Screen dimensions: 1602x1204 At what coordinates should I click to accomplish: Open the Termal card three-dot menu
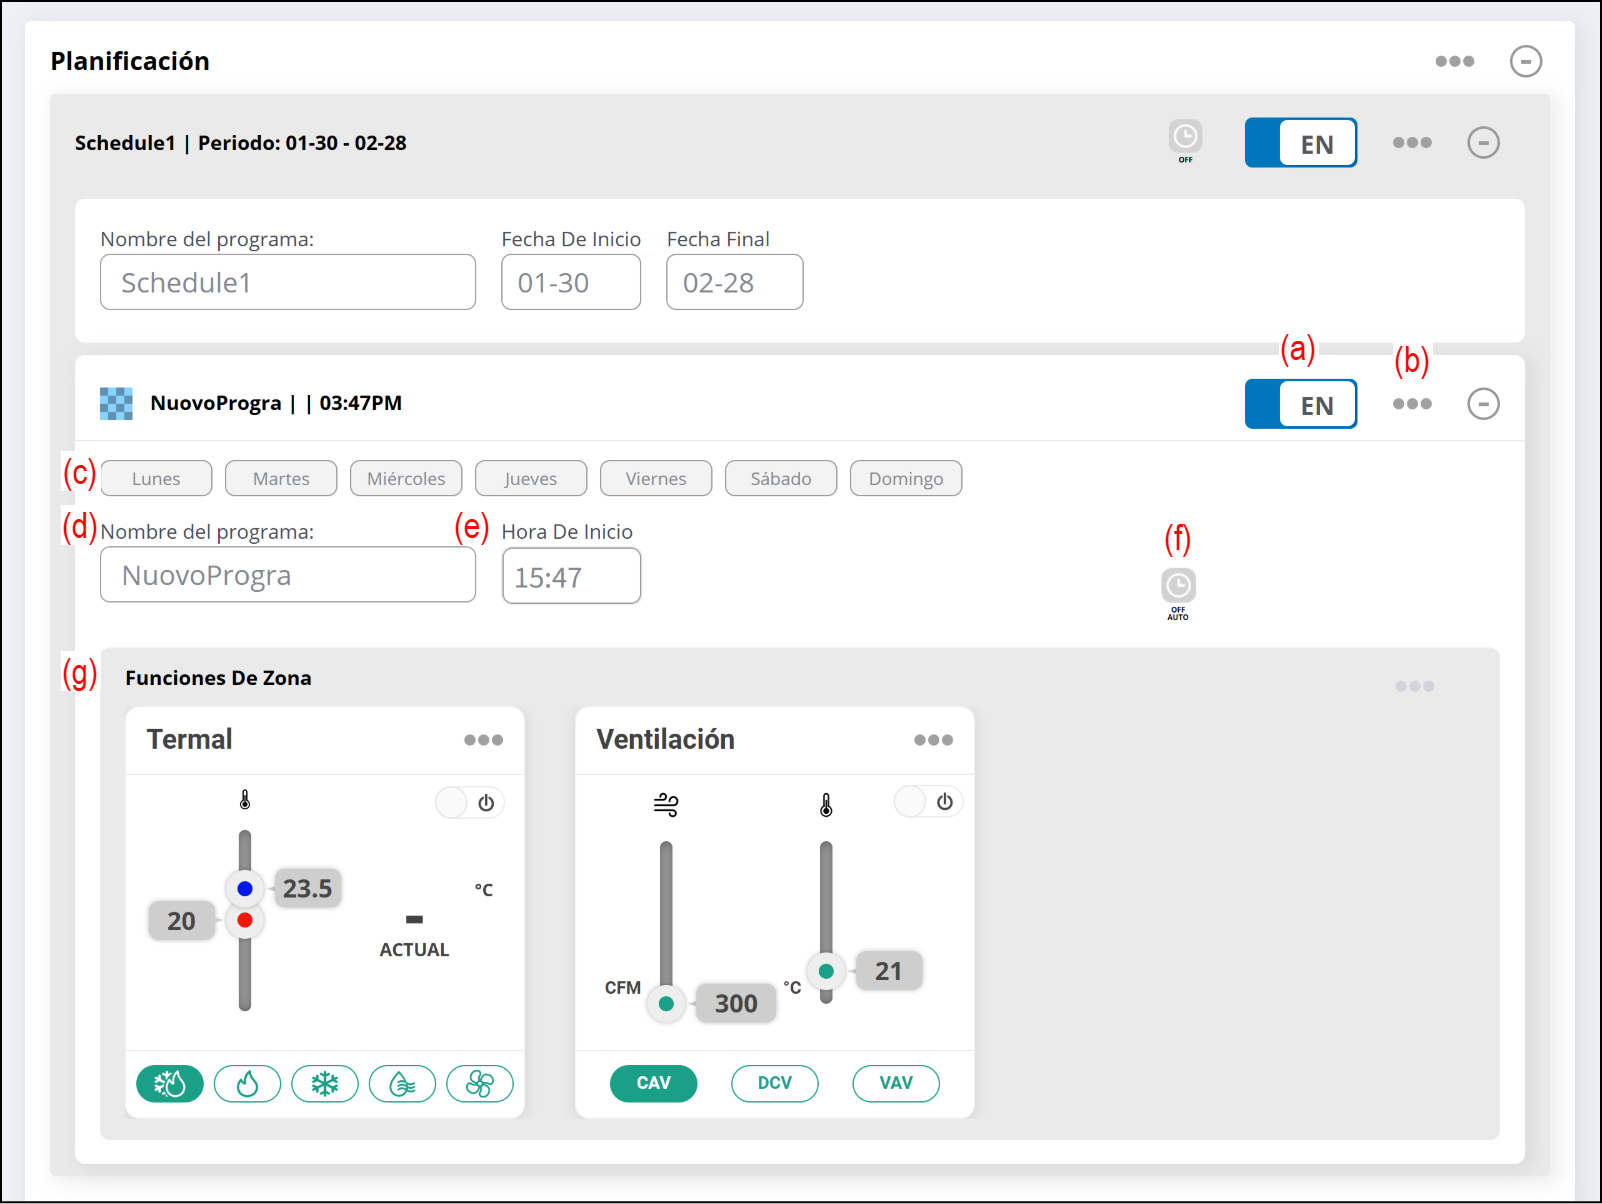[x=483, y=740]
